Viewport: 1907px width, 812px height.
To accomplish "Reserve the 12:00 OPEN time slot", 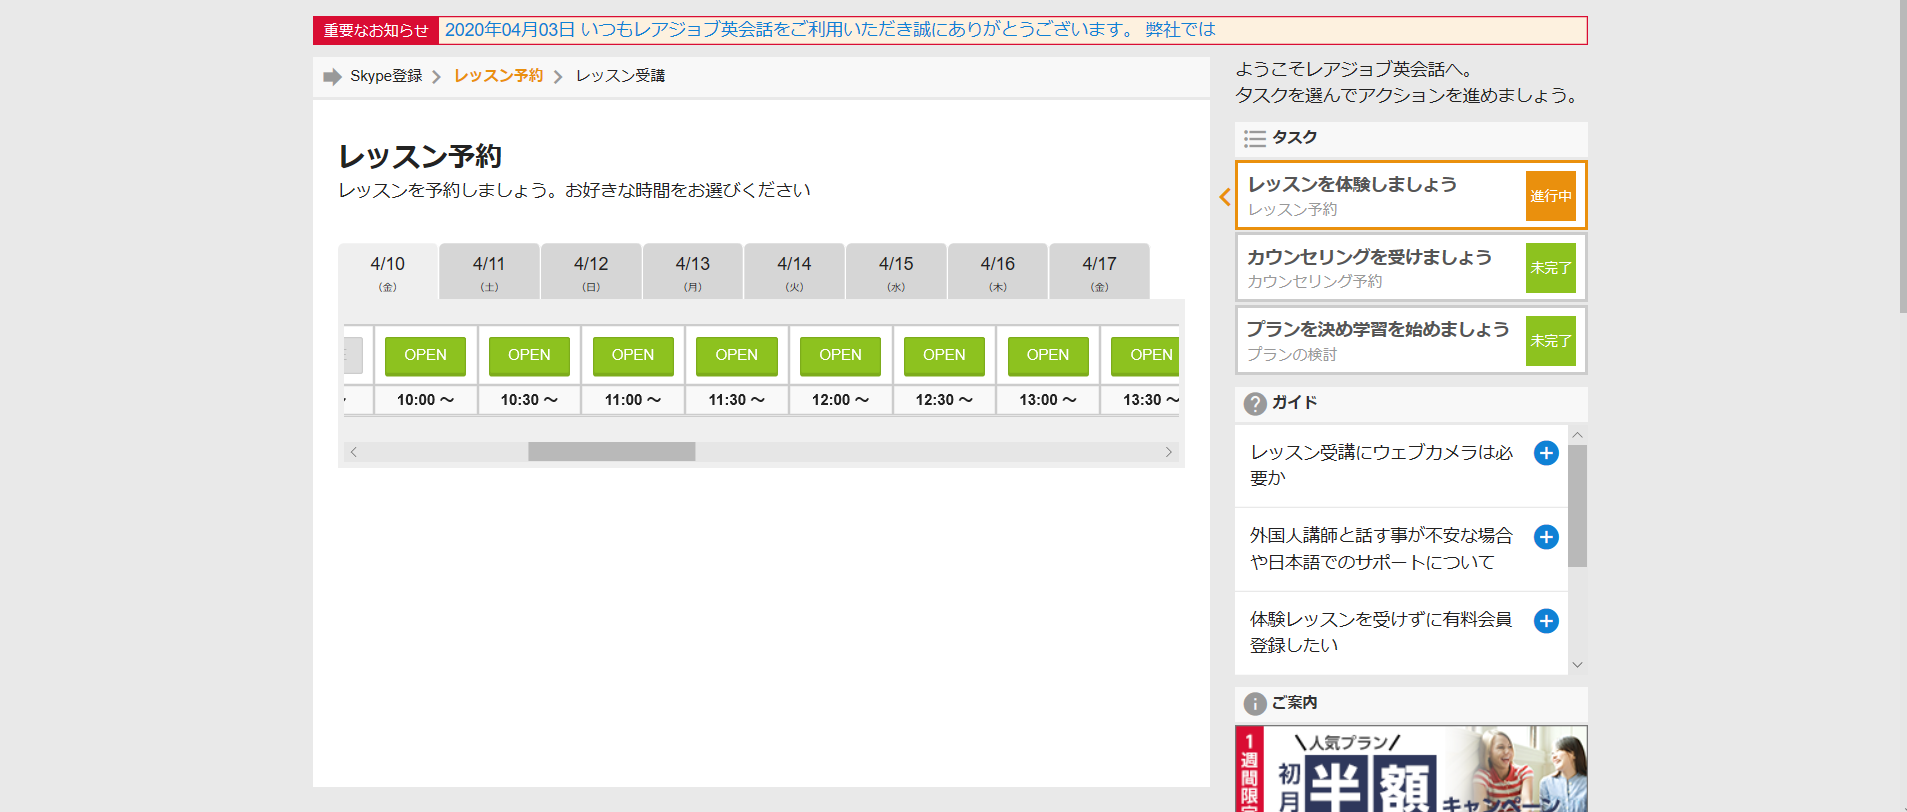I will [840, 355].
